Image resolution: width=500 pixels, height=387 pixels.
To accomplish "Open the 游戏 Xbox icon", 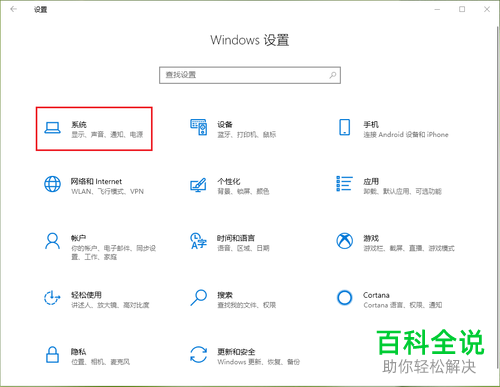I will [x=345, y=241].
